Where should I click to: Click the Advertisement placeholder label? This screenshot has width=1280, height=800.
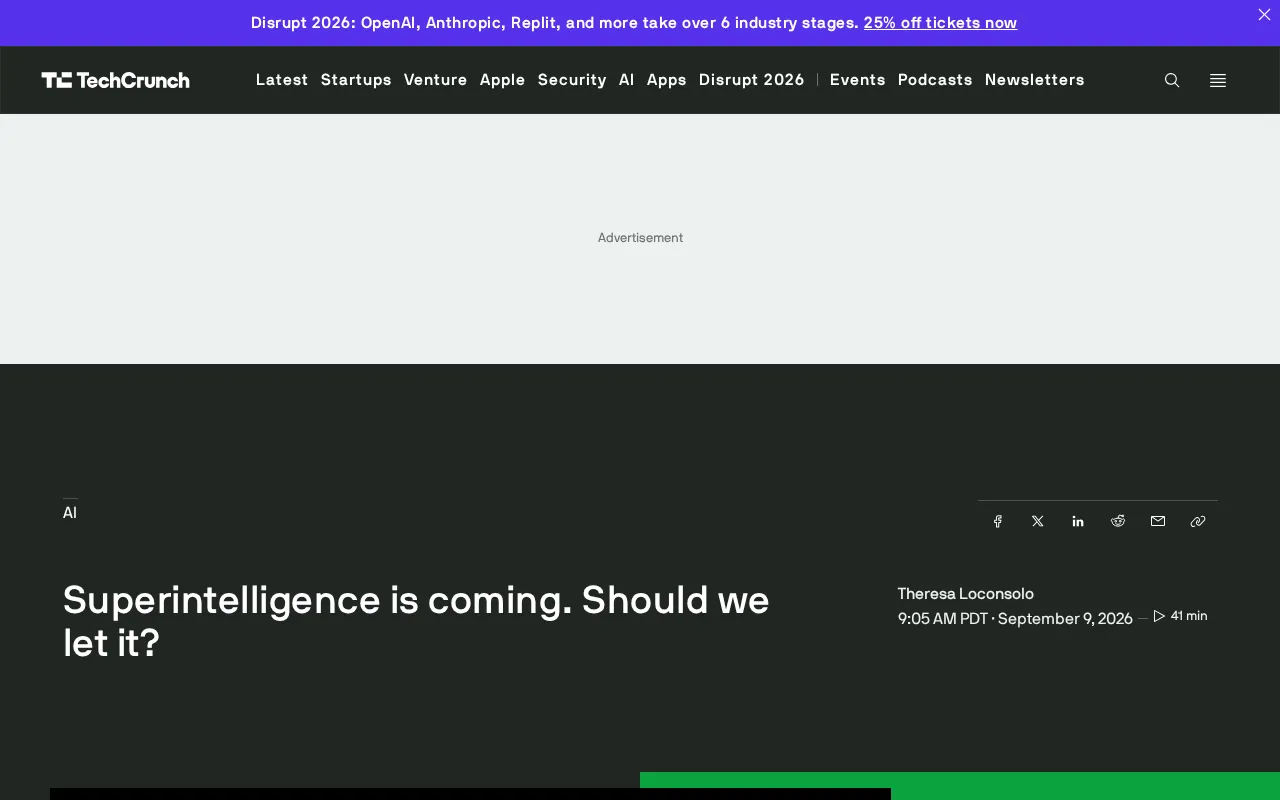pyautogui.click(x=640, y=238)
